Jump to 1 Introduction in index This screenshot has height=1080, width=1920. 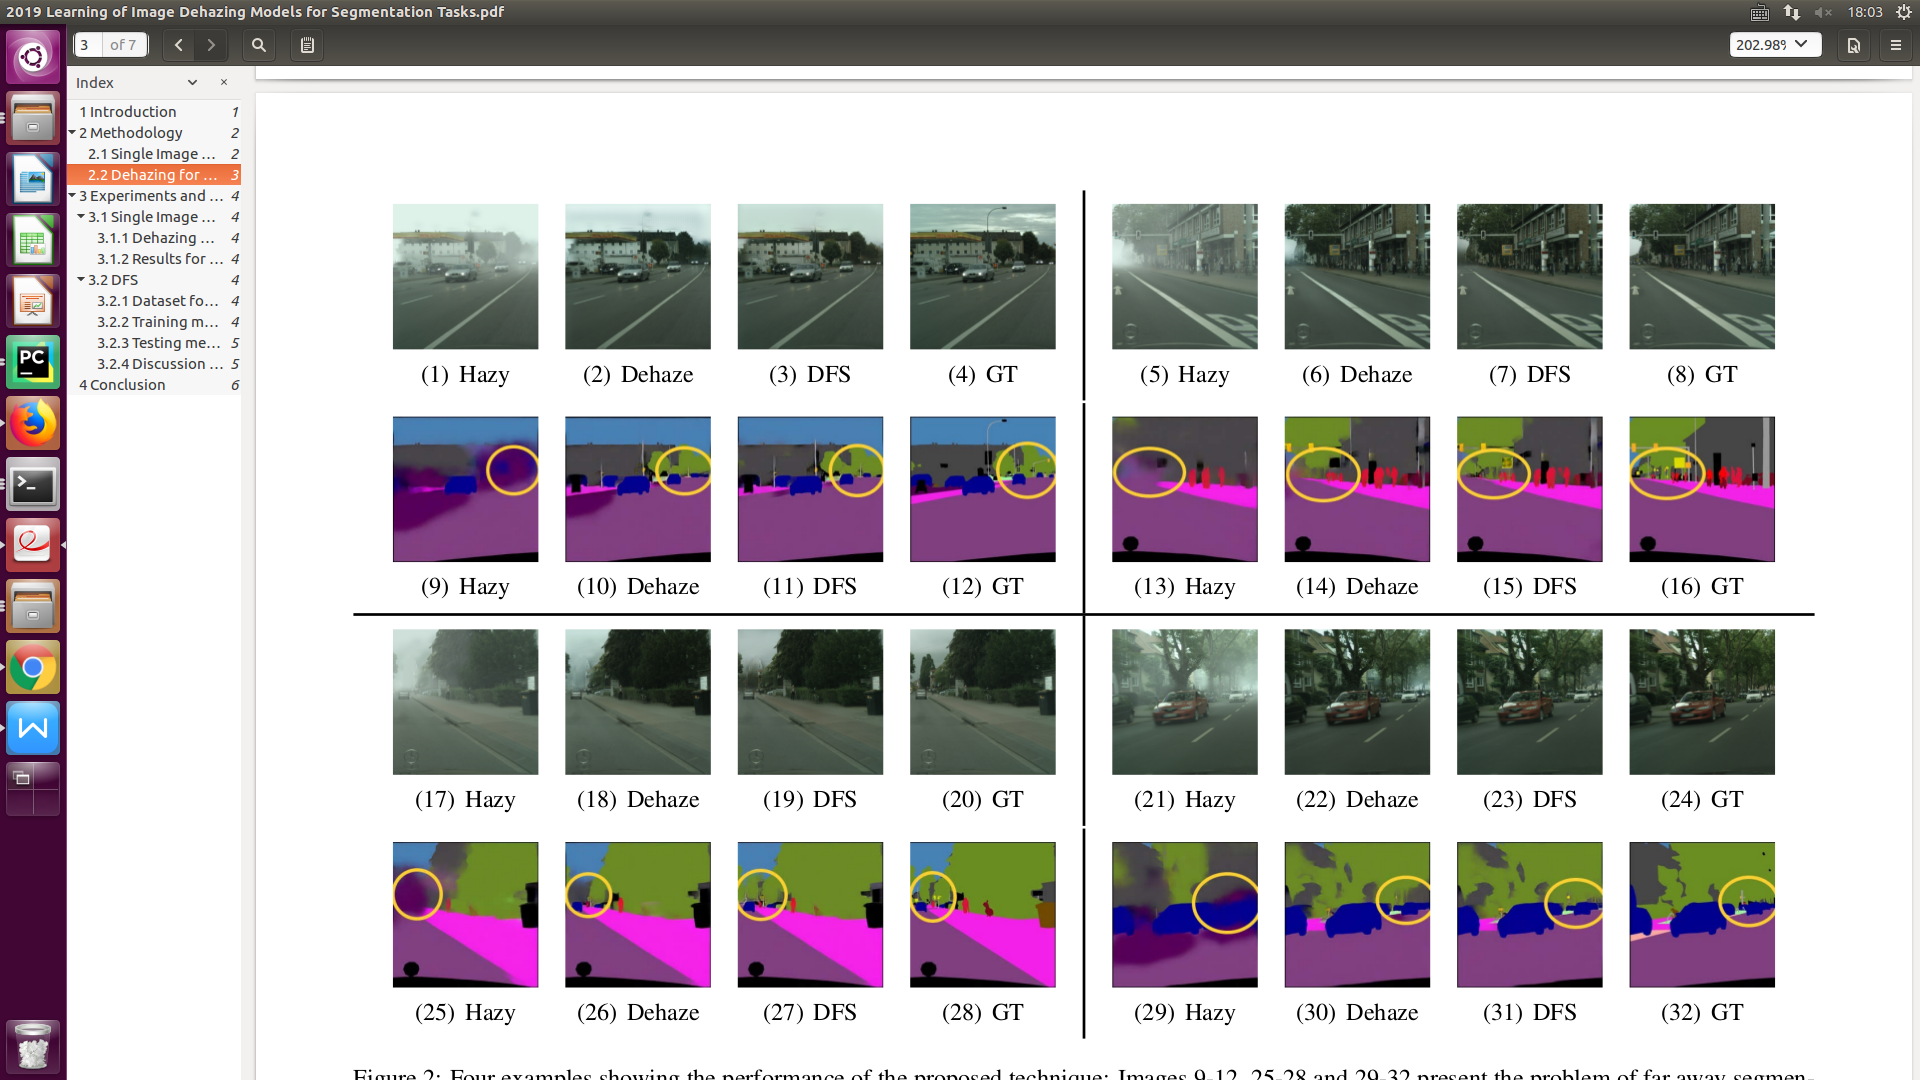(x=128, y=112)
